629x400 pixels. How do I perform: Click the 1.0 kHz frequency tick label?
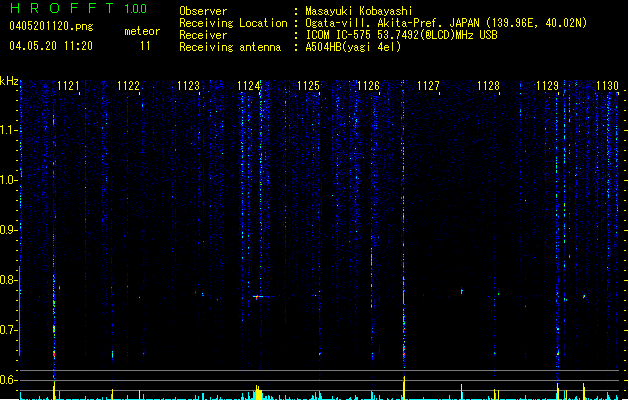(8, 180)
